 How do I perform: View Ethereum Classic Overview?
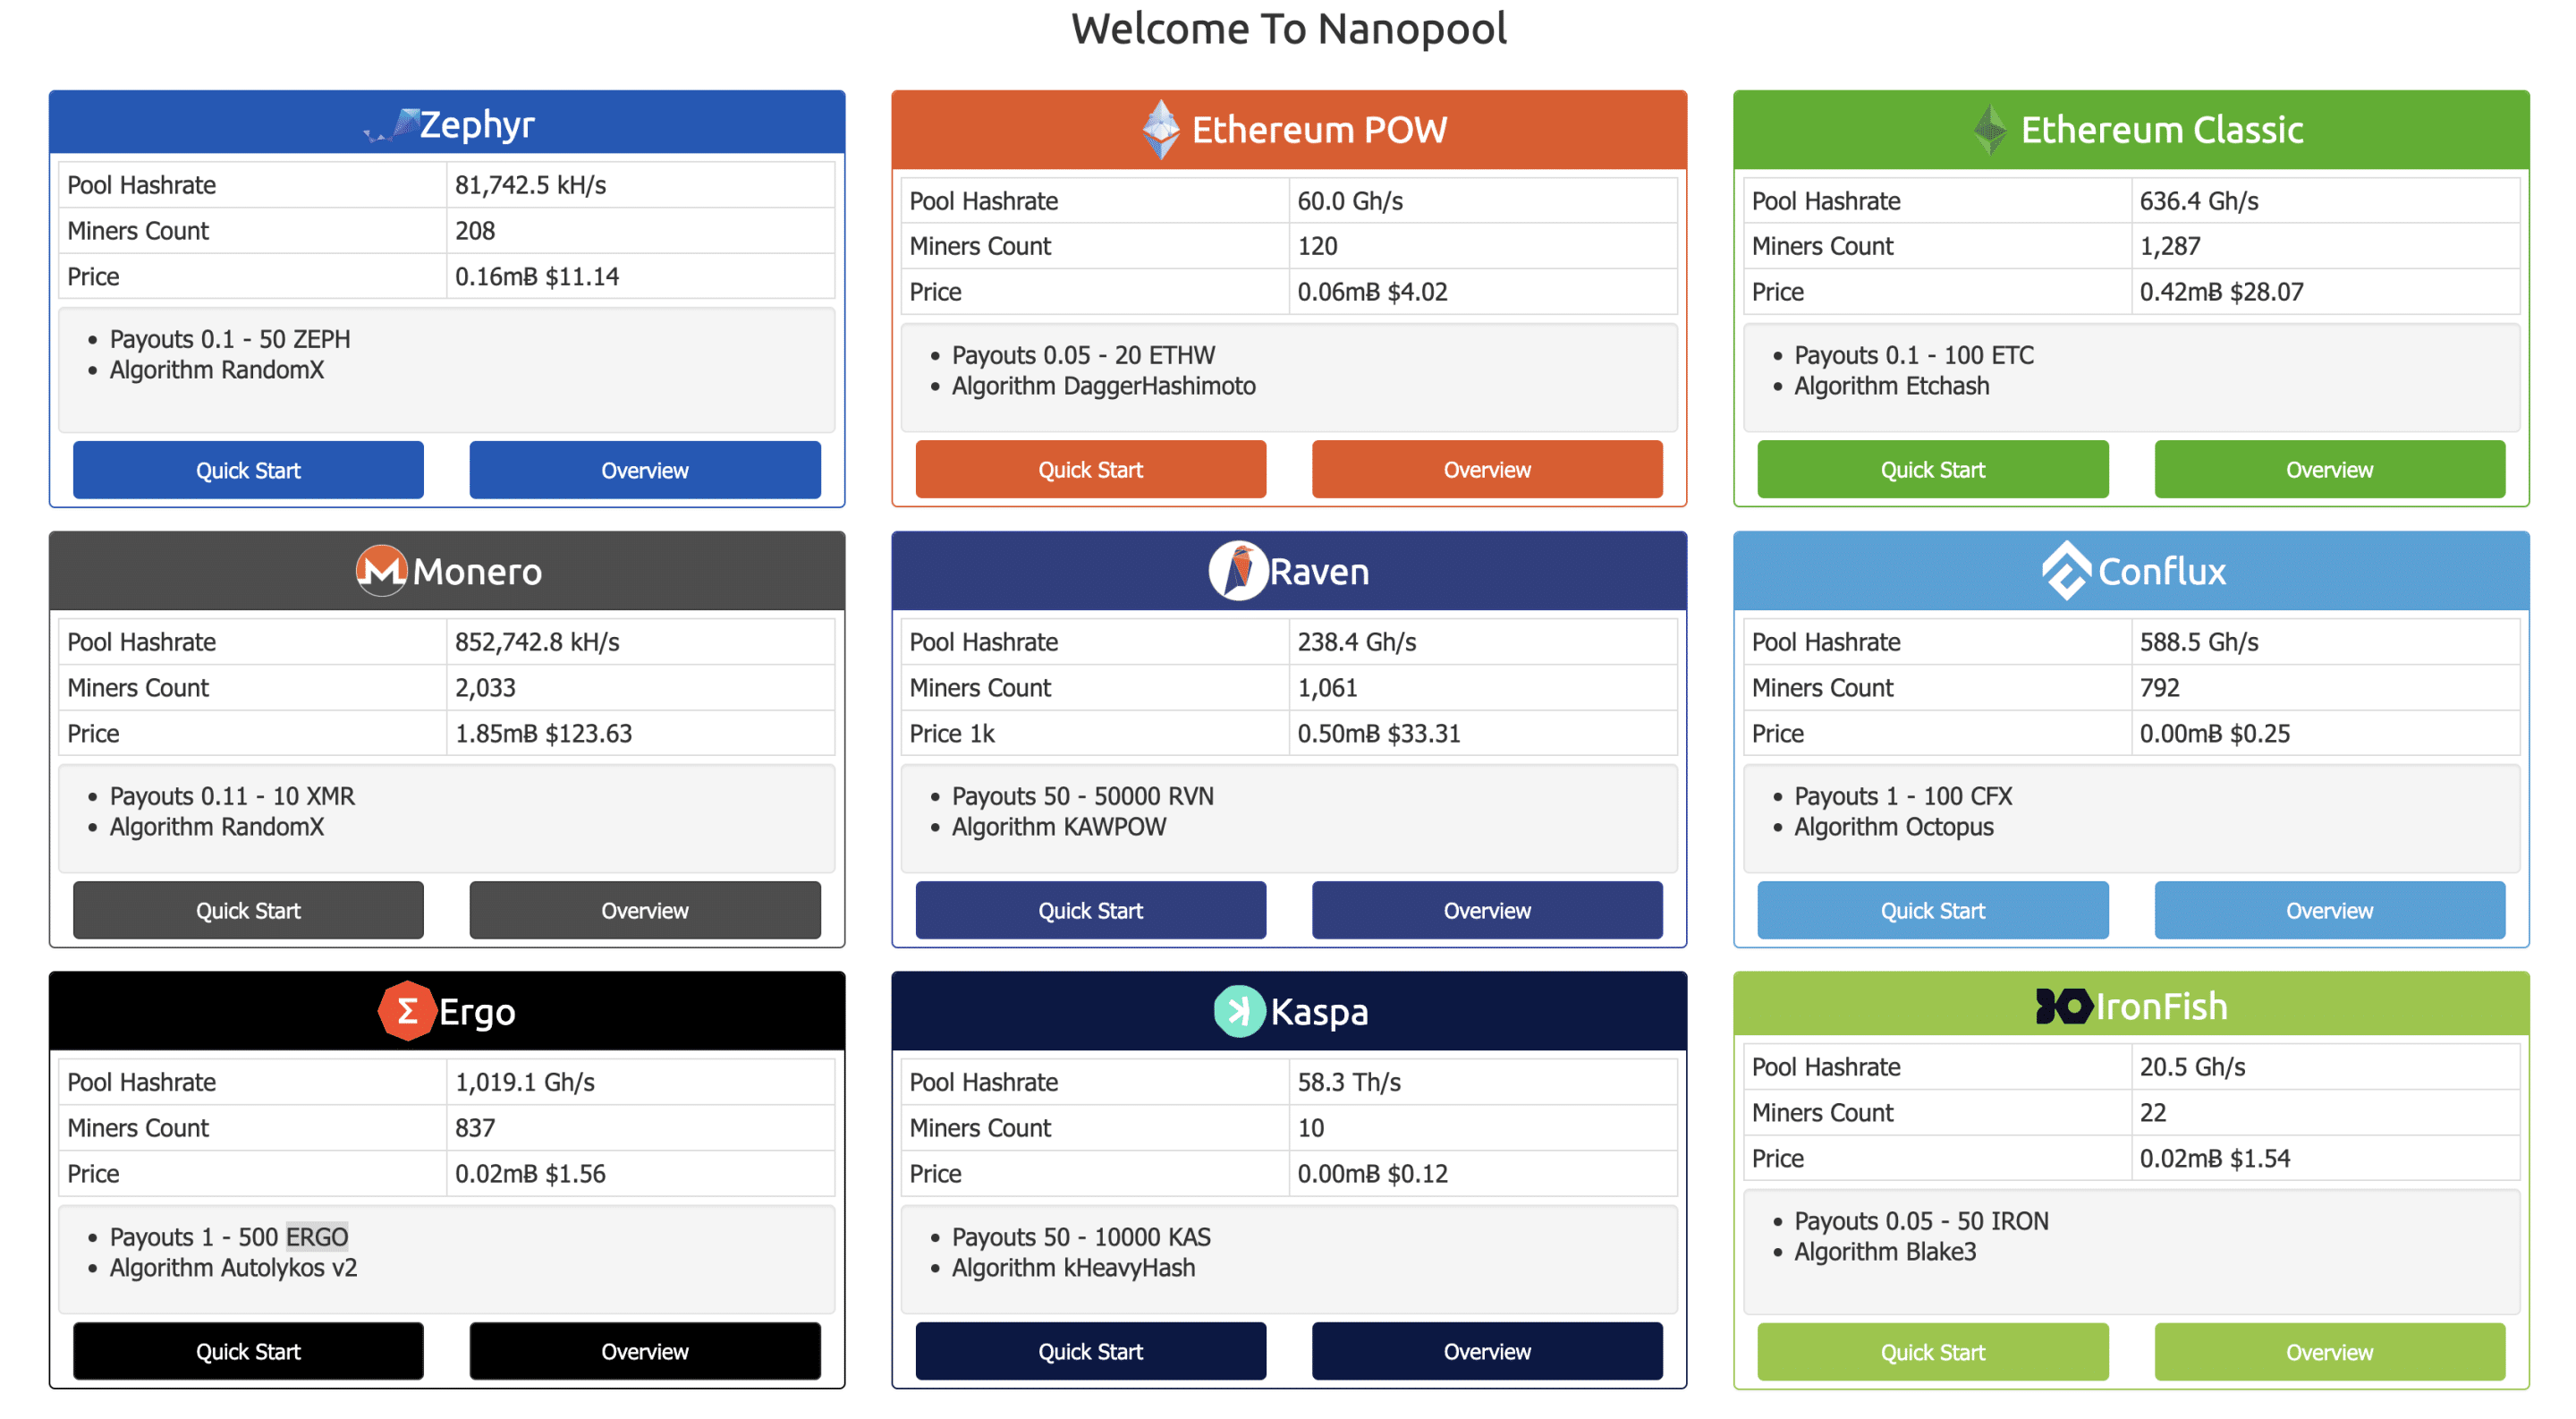click(2329, 469)
